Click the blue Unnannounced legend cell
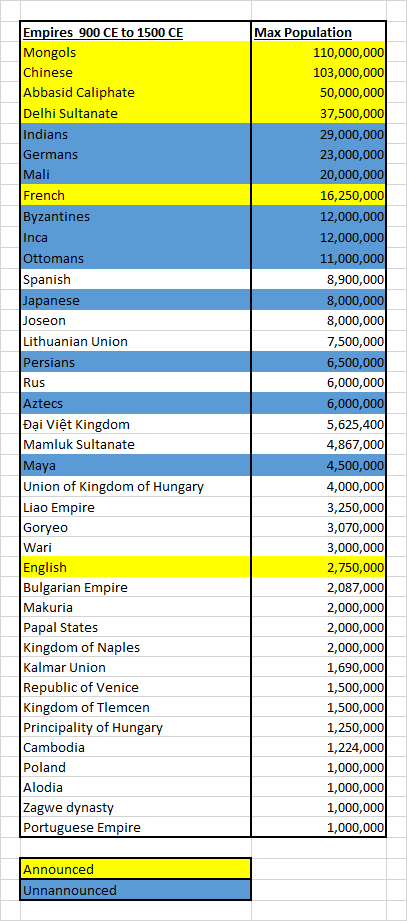The height and width of the screenshot is (921, 407). 136,890
